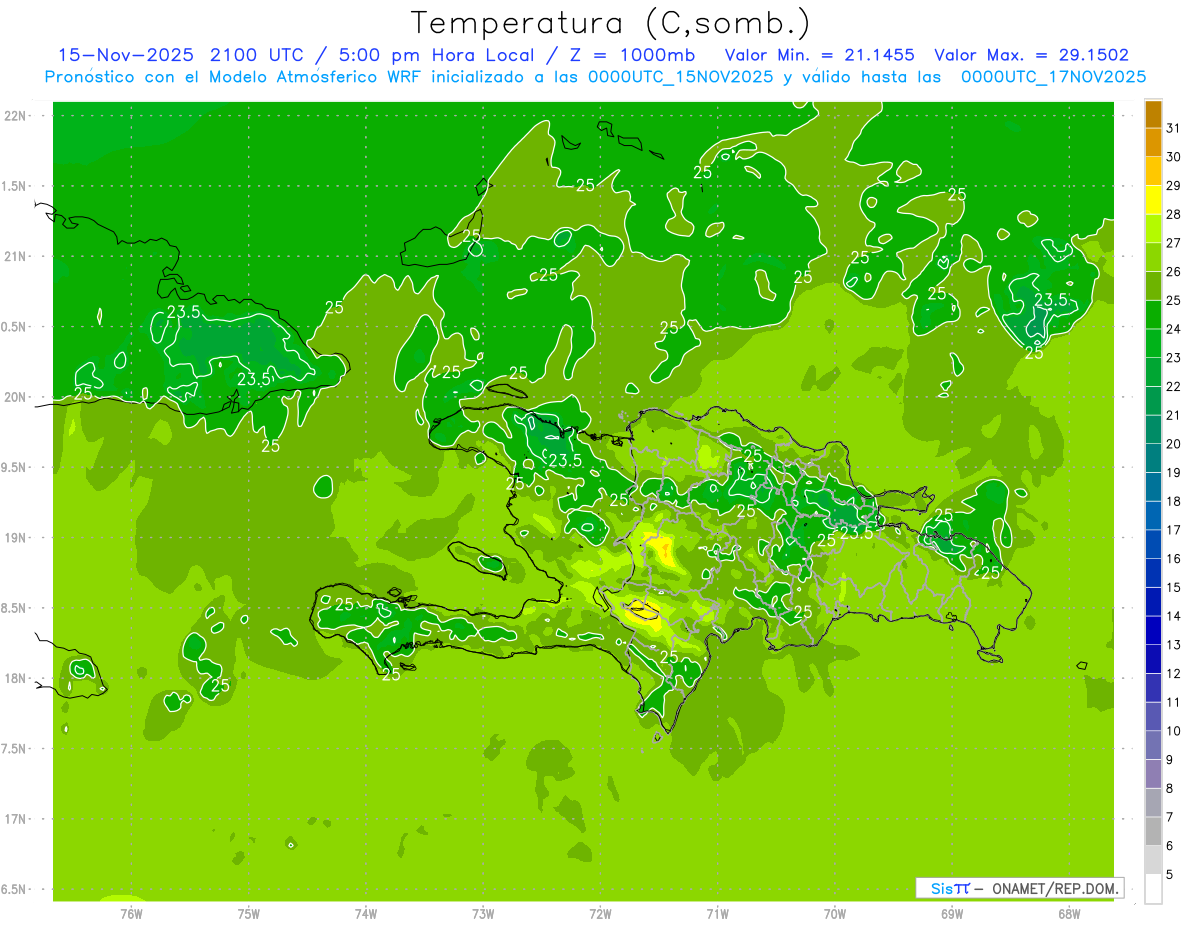Click the colorbar label "31"
This screenshot has width=1200, height=927.
(1174, 128)
